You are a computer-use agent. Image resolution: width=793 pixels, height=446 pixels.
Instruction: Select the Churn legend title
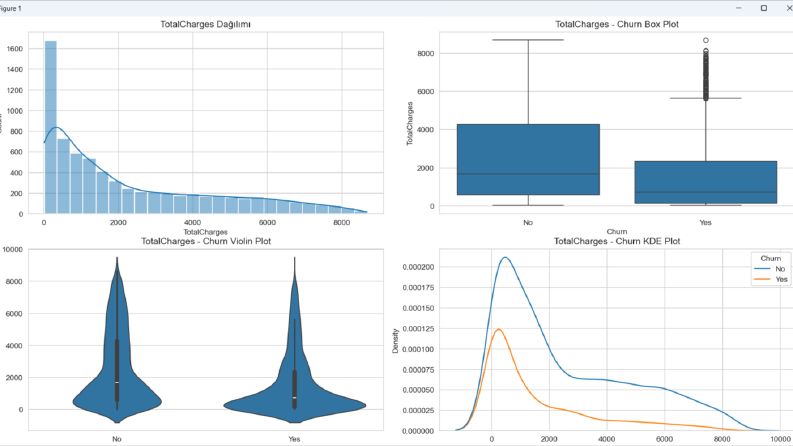(x=771, y=258)
